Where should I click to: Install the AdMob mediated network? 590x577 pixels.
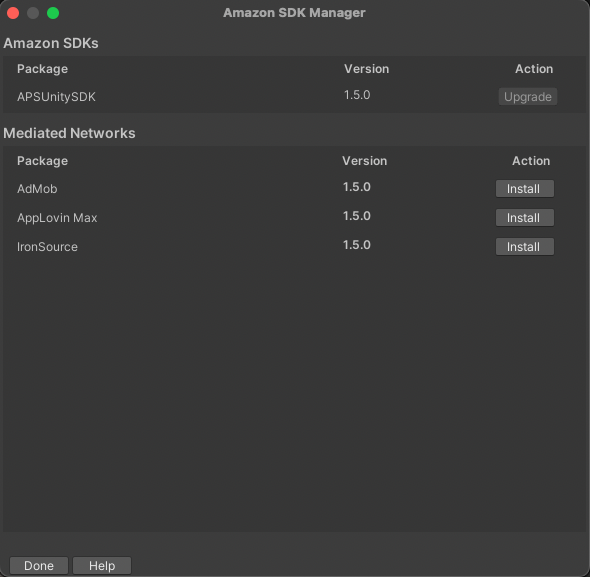[x=525, y=189]
